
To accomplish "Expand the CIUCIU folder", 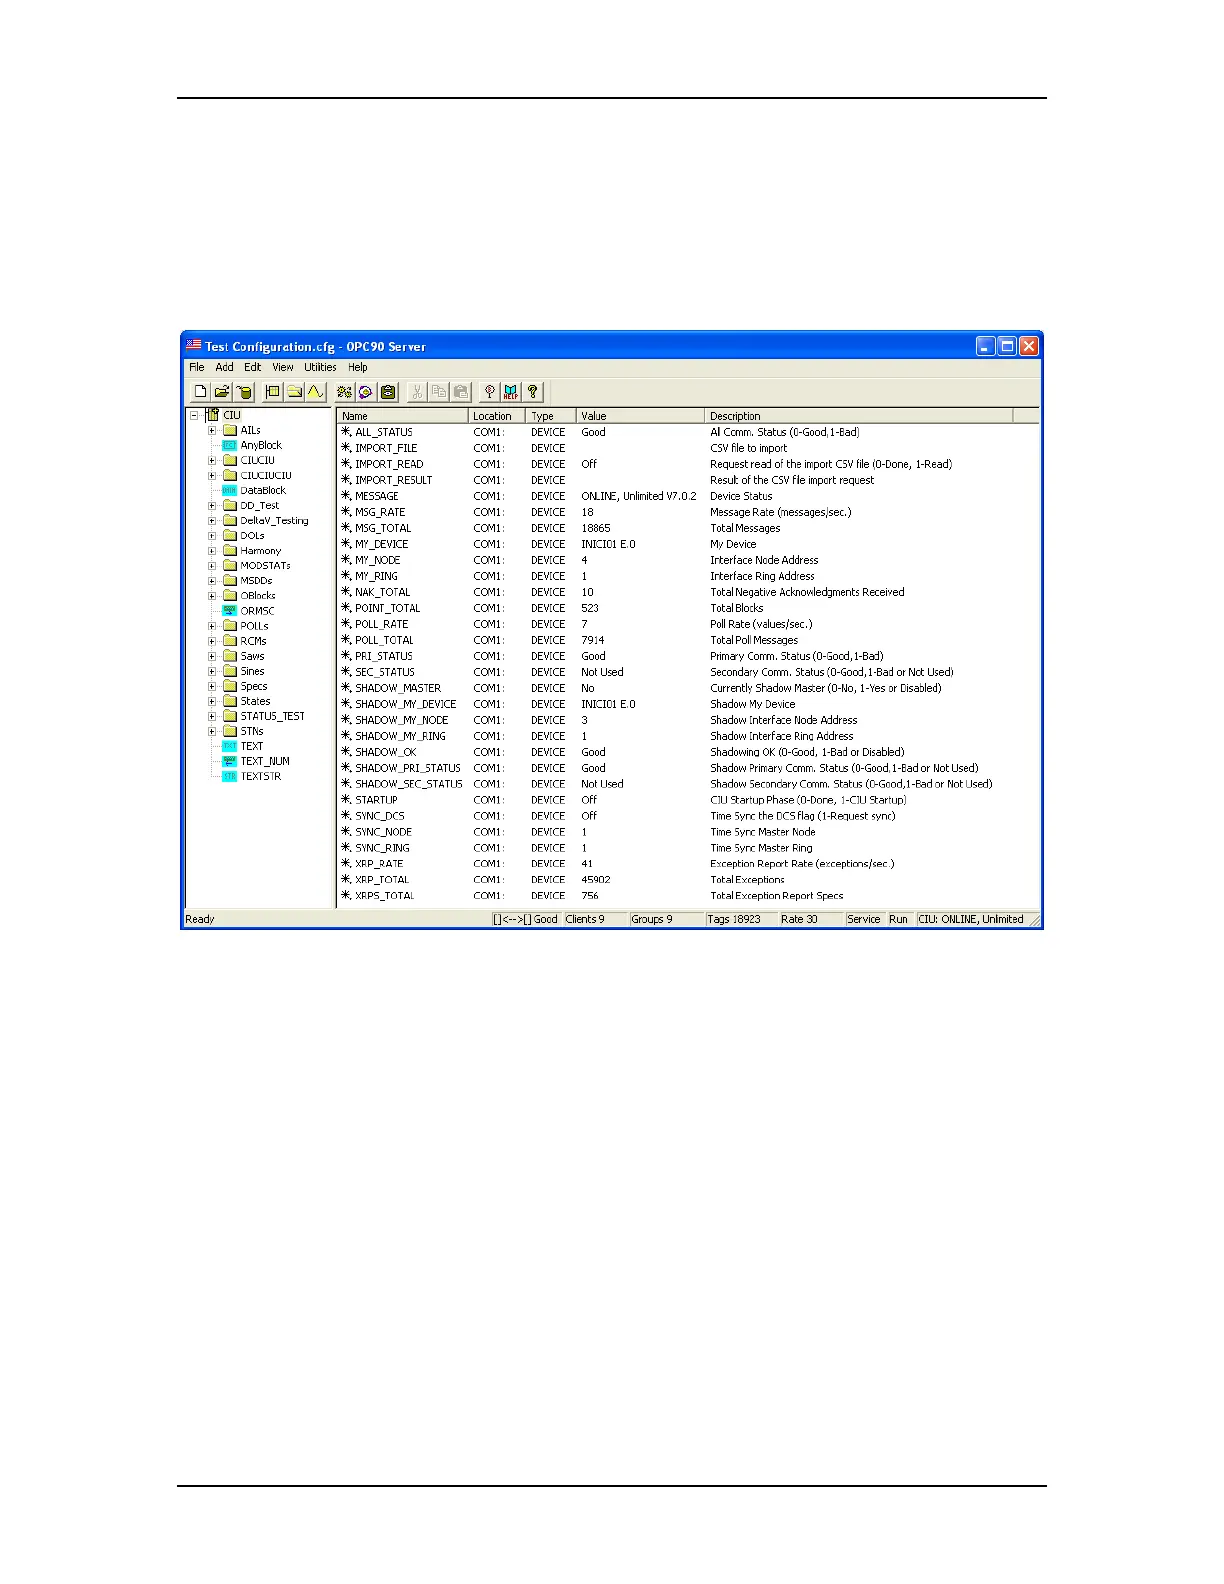I will pos(212,460).
